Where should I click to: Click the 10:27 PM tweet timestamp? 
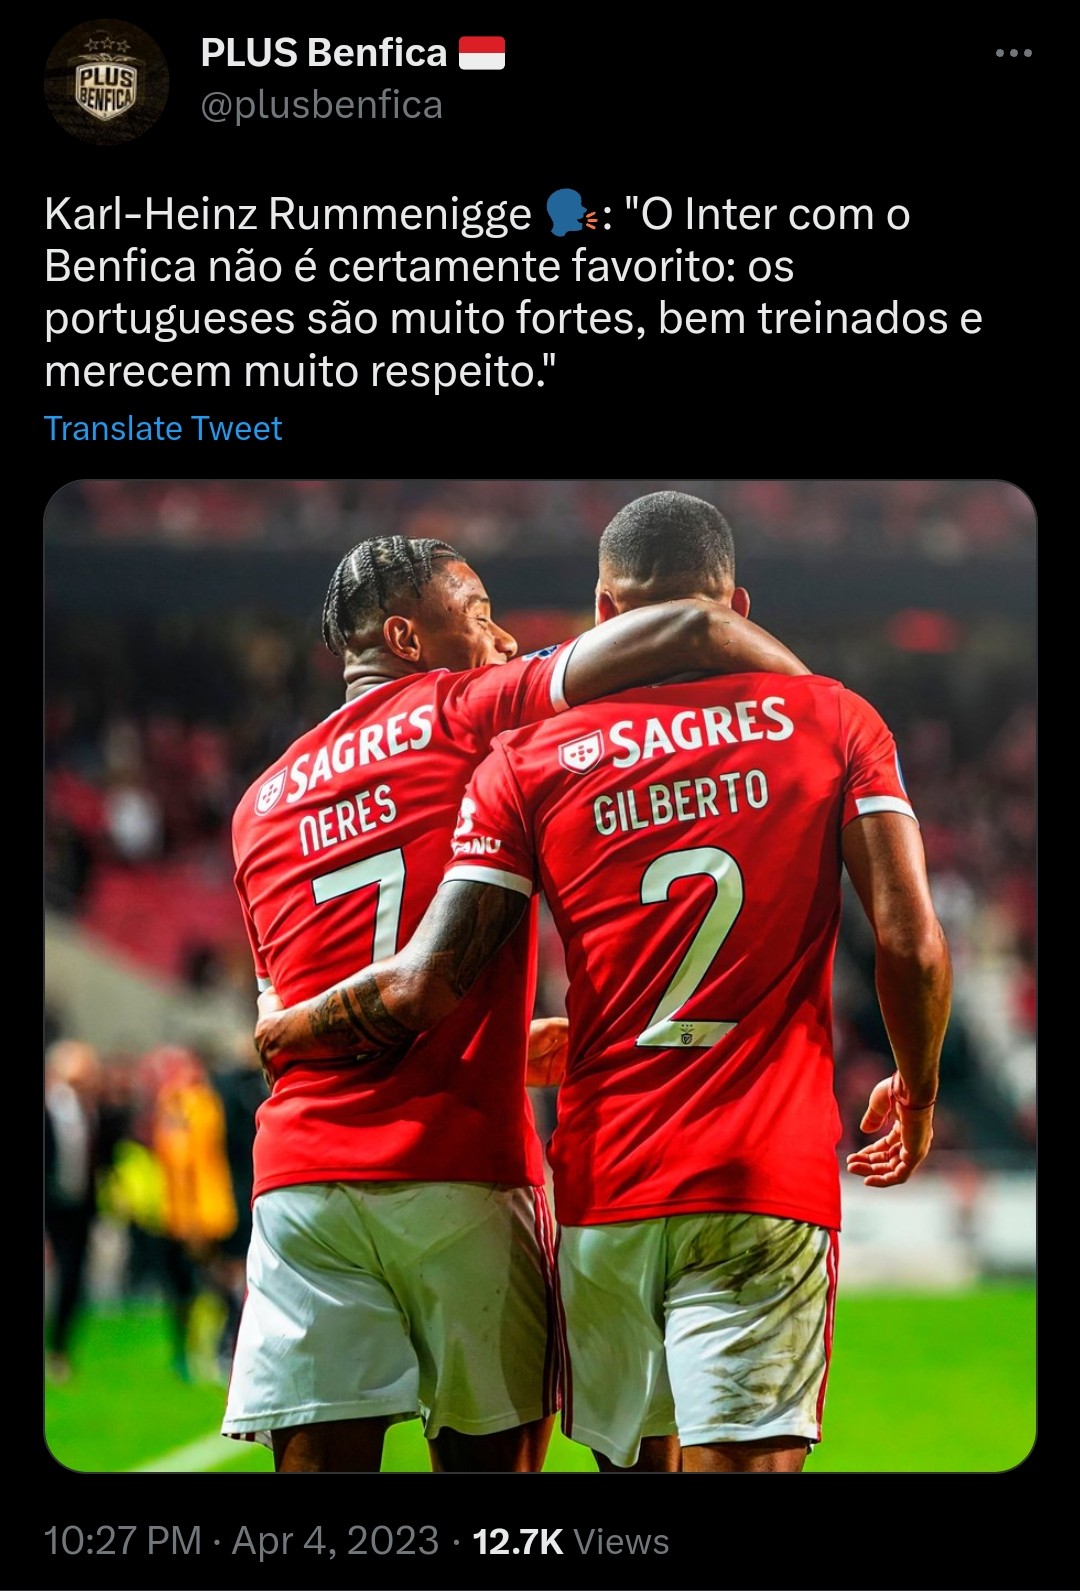123,1540
